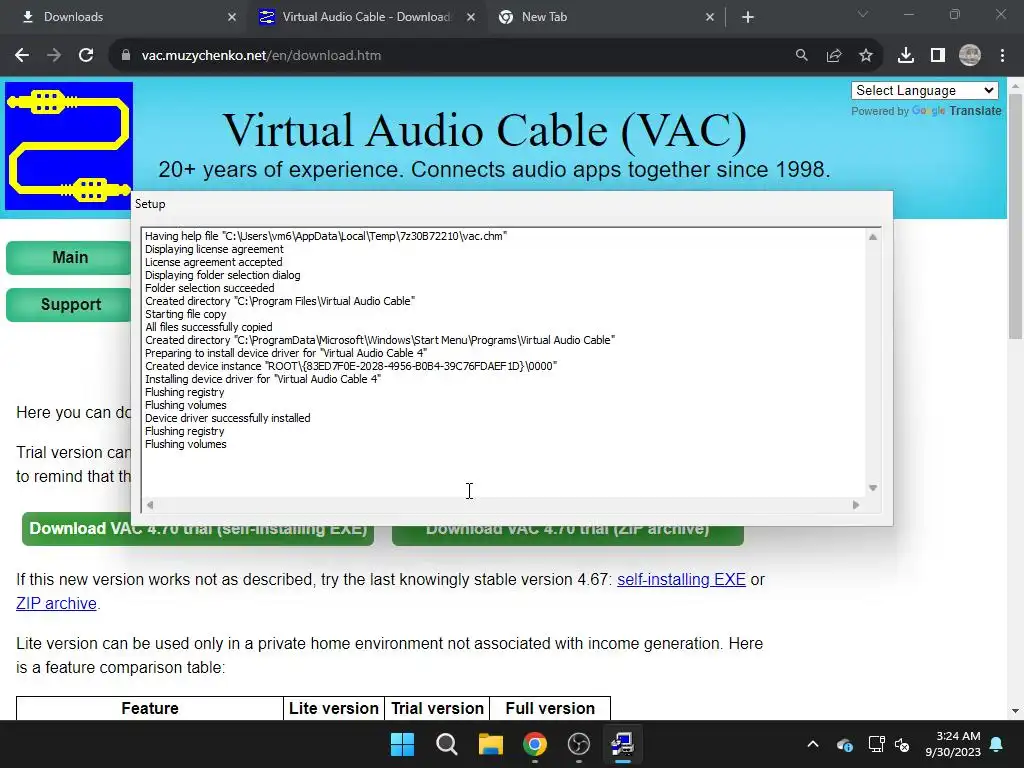Click the browser back arrow
The width and height of the screenshot is (1024, 768).
pos(22,56)
